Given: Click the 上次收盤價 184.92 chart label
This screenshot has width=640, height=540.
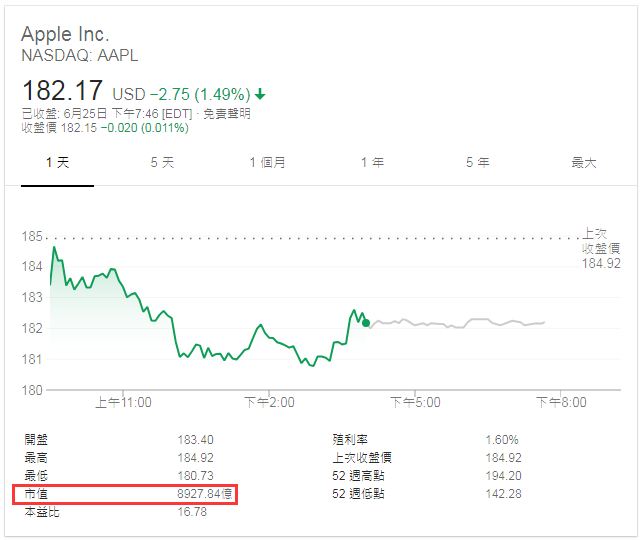Looking at the screenshot, I should pos(601,248).
